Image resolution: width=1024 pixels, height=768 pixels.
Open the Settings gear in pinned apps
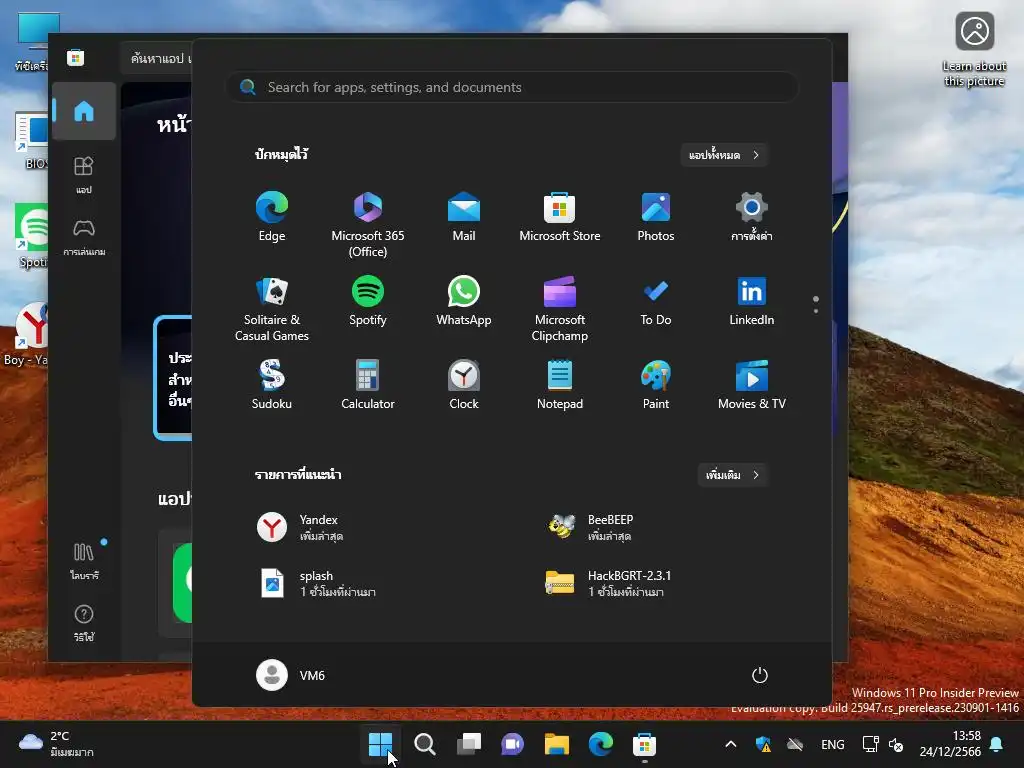pyautogui.click(x=752, y=217)
